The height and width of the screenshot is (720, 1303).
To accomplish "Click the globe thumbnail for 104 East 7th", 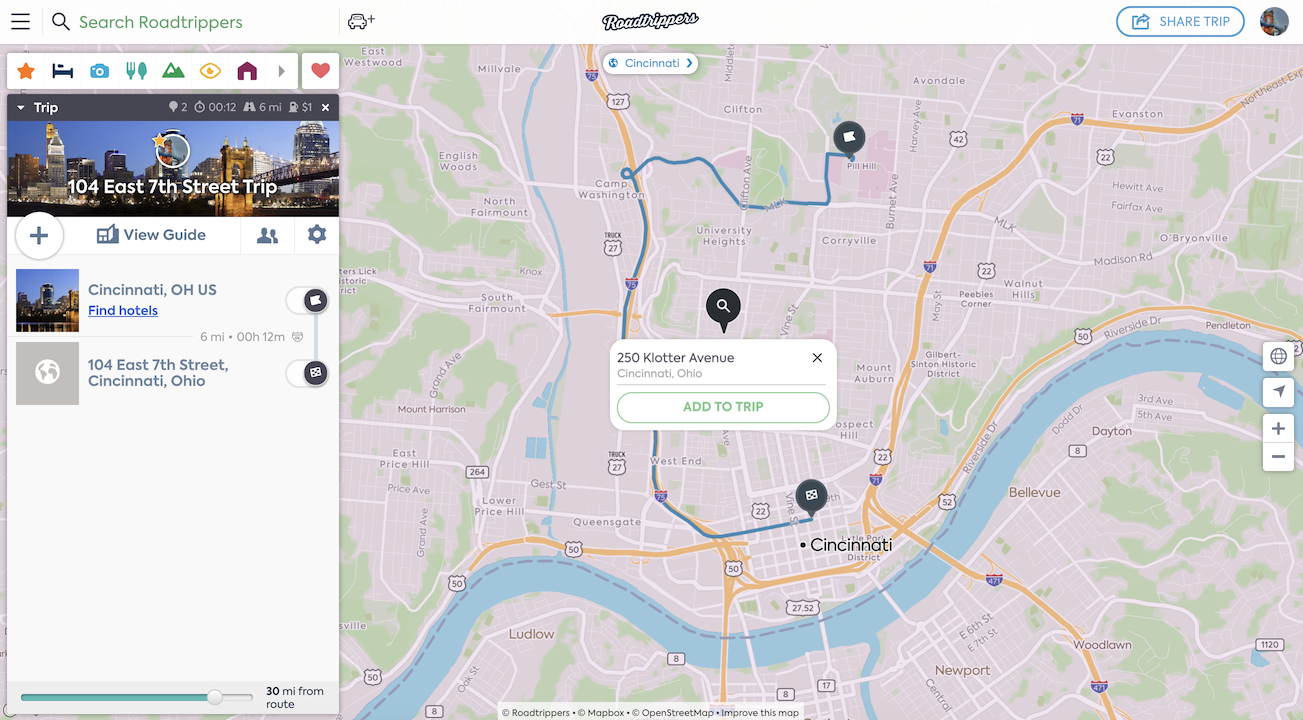I will click(47, 373).
